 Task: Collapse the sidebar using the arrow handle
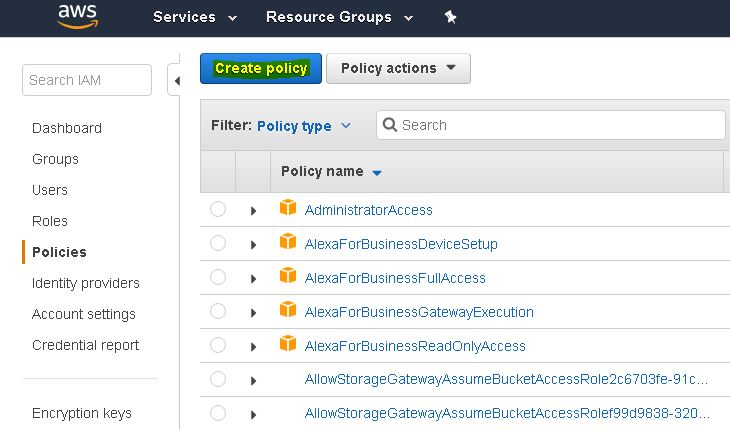(177, 80)
